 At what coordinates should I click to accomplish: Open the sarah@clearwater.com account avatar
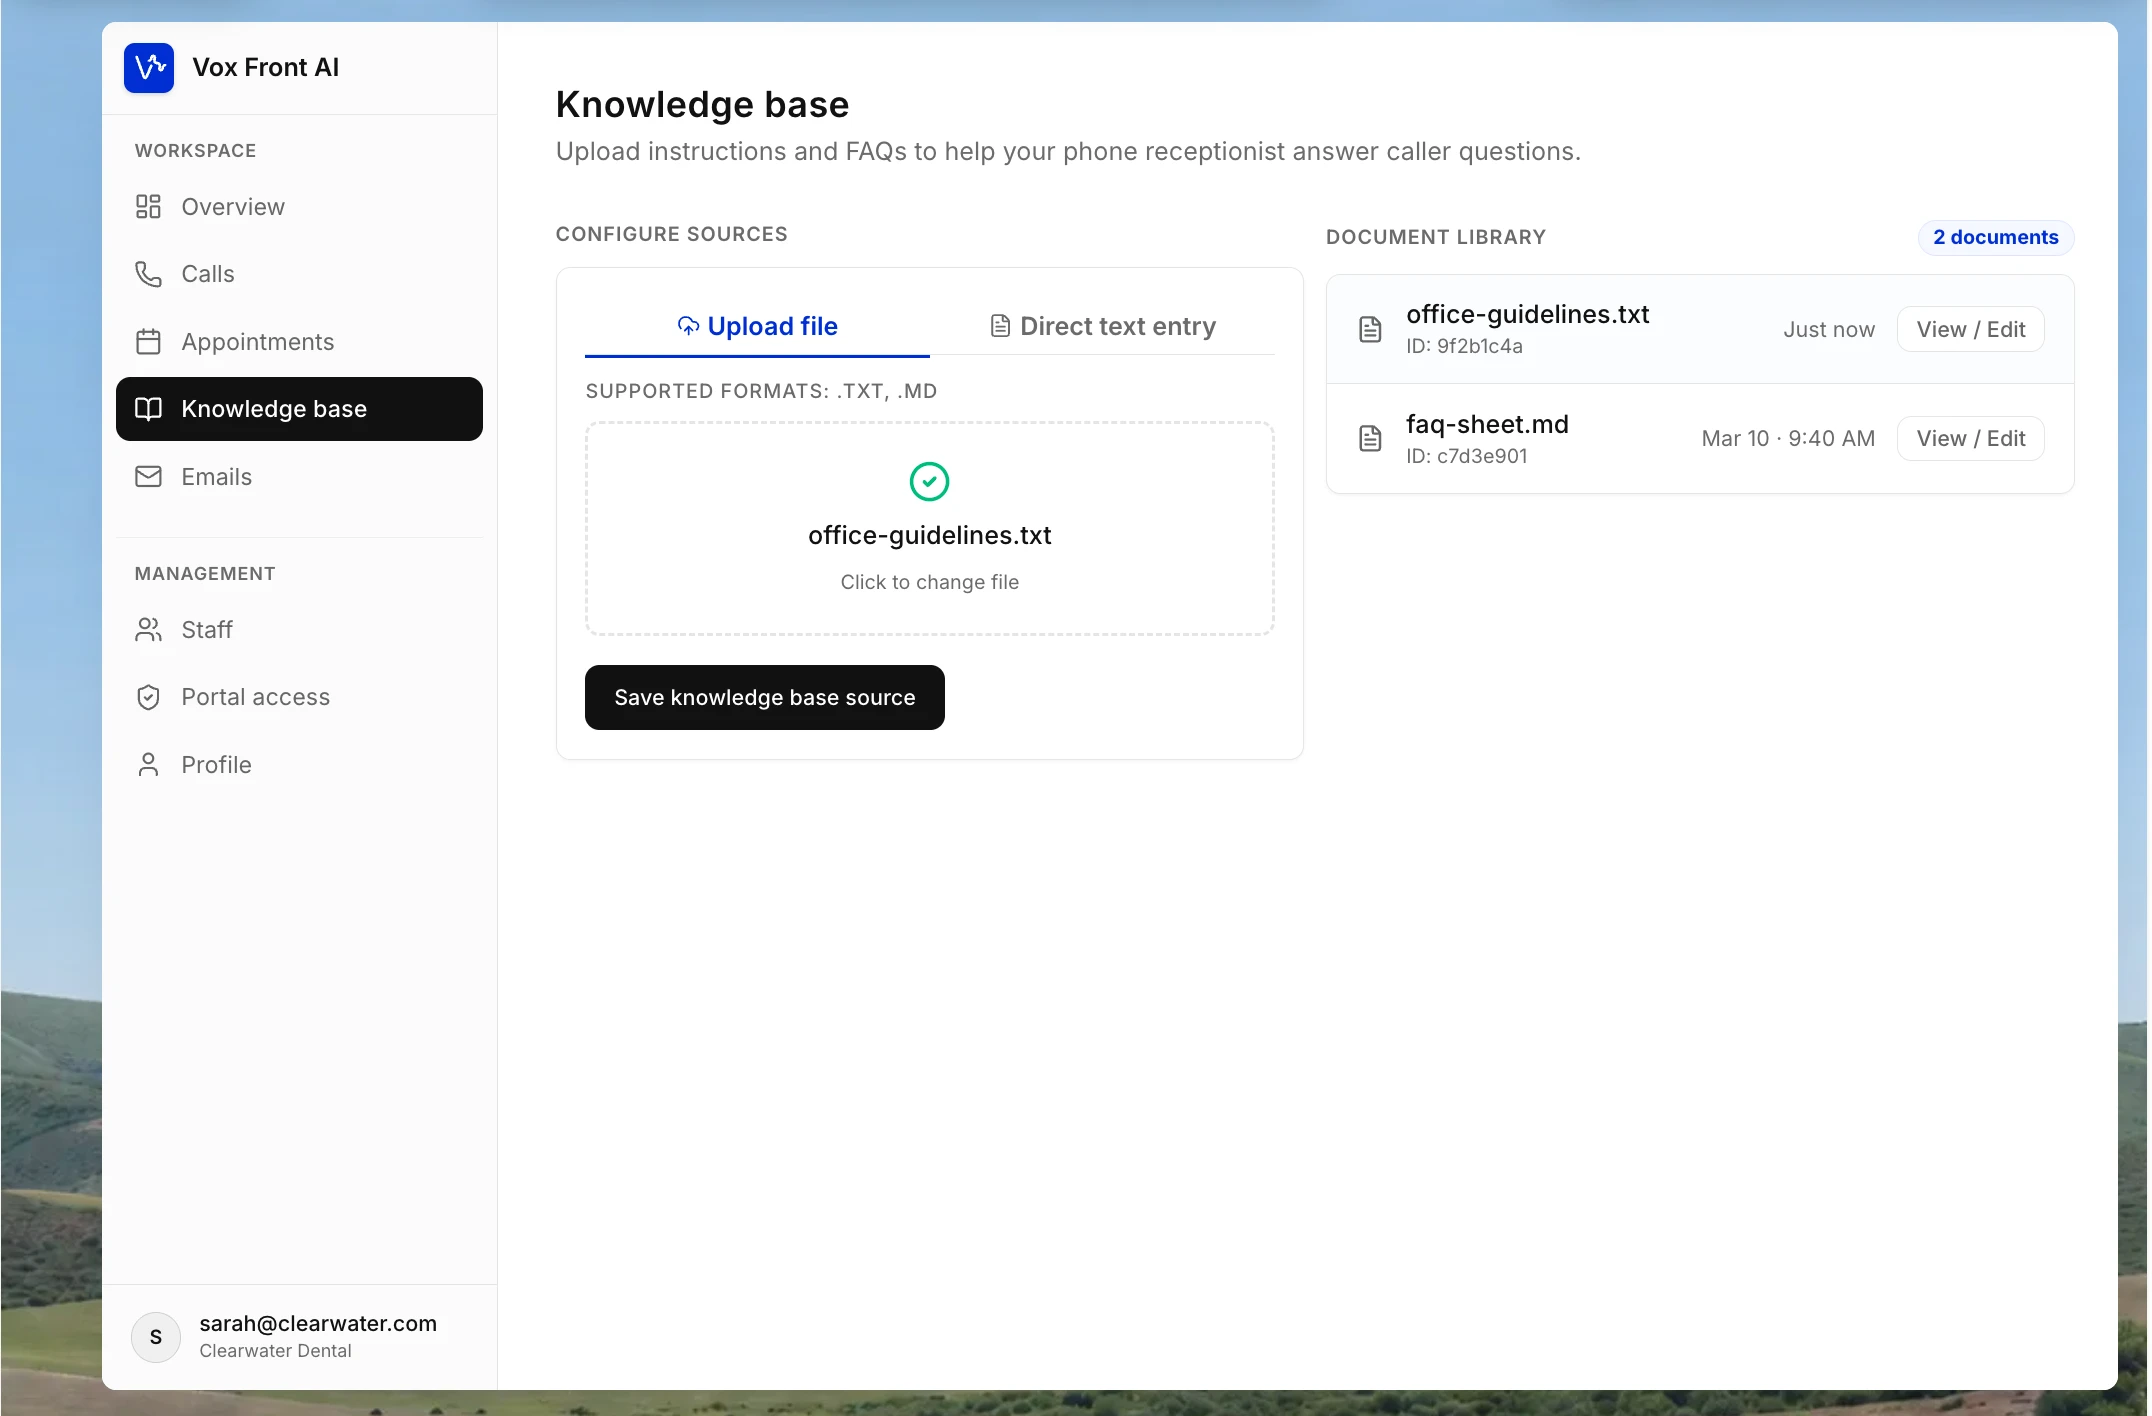pyautogui.click(x=156, y=1337)
